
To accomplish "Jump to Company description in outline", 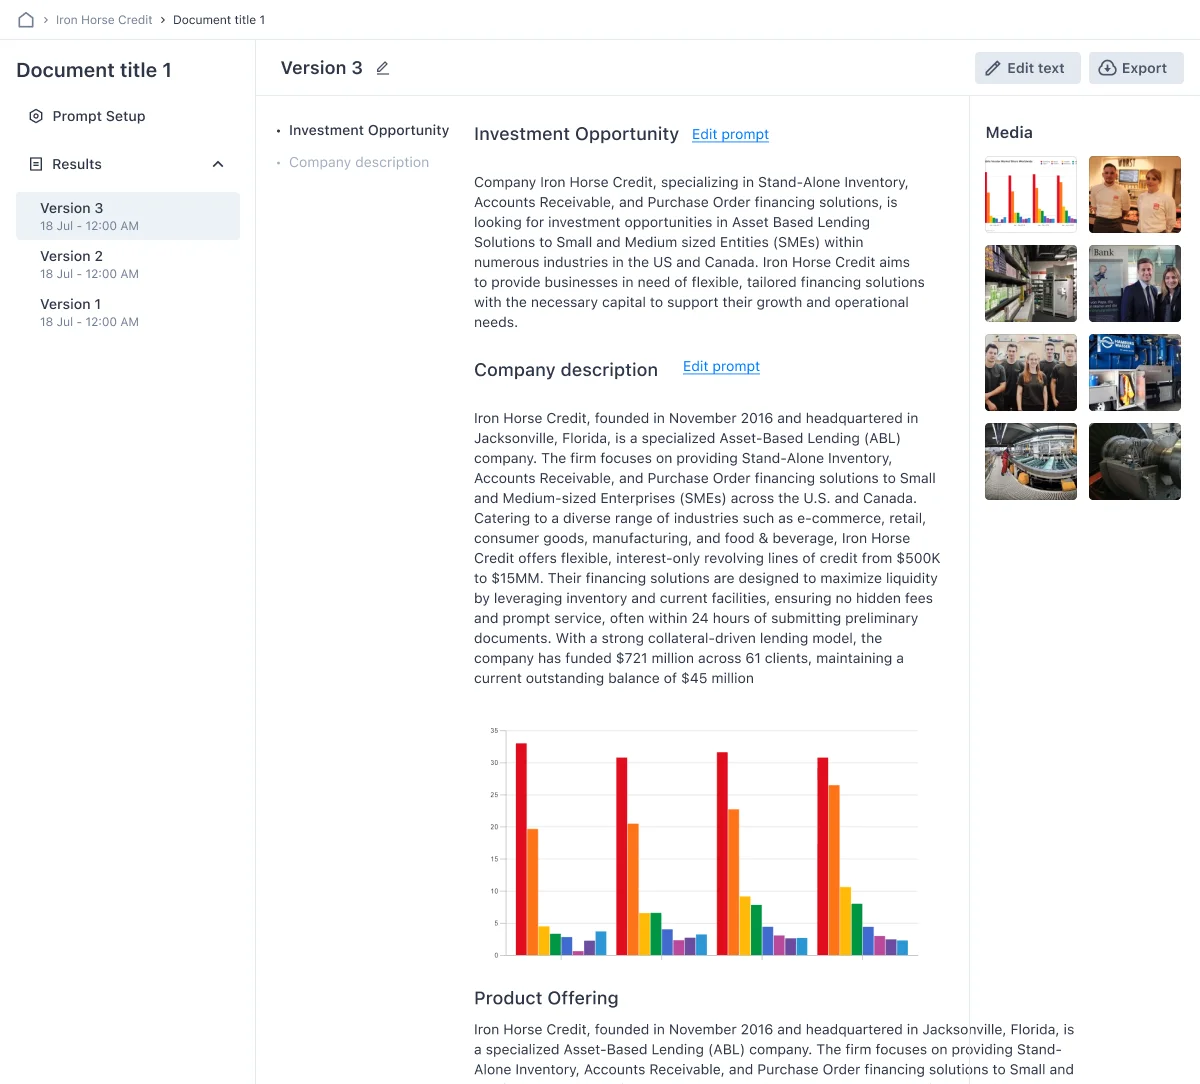I will coord(358,162).
